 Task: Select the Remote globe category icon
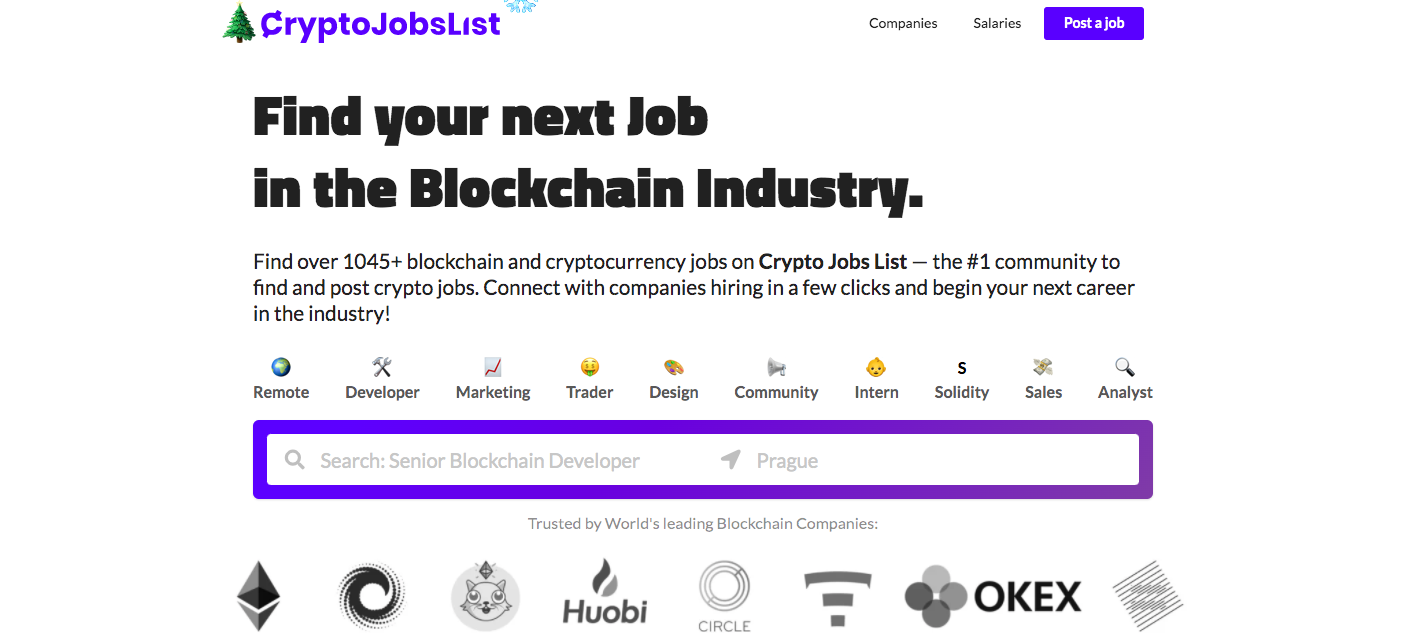pyautogui.click(x=281, y=367)
